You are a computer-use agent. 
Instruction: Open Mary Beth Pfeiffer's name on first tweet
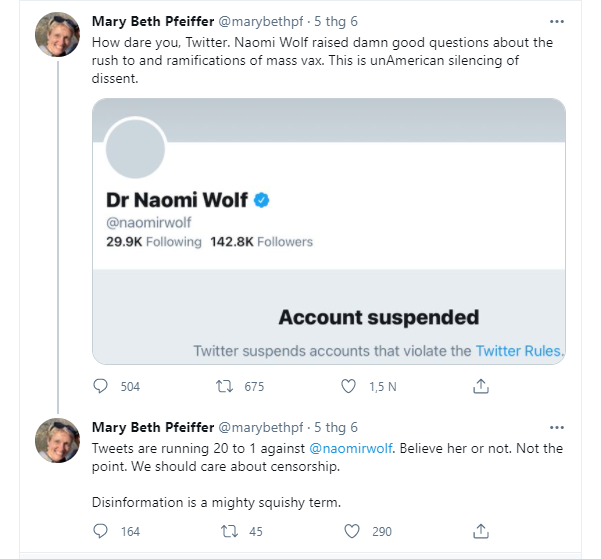click(150, 21)
